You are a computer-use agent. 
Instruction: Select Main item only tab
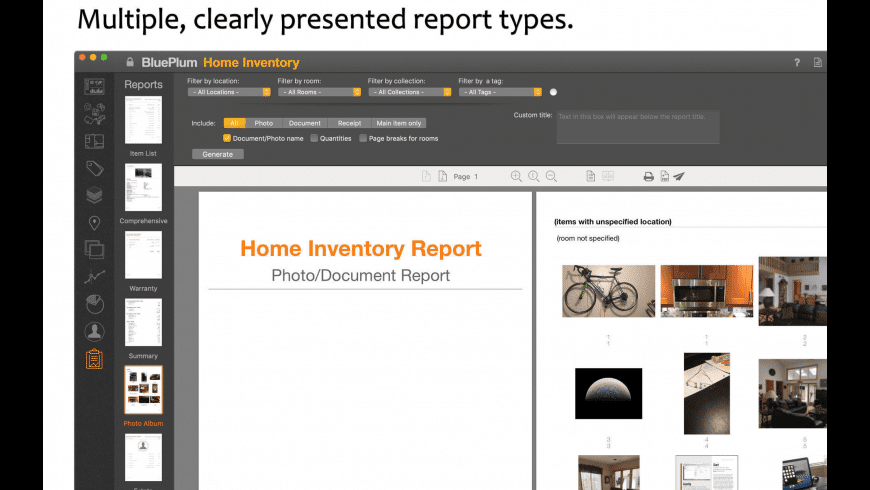tap(398, 123)
